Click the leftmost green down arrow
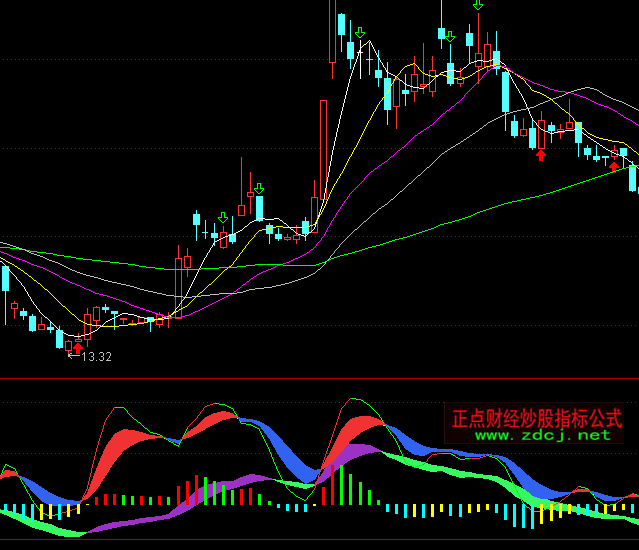Screen dimensions: 639x550 (222, 217)
